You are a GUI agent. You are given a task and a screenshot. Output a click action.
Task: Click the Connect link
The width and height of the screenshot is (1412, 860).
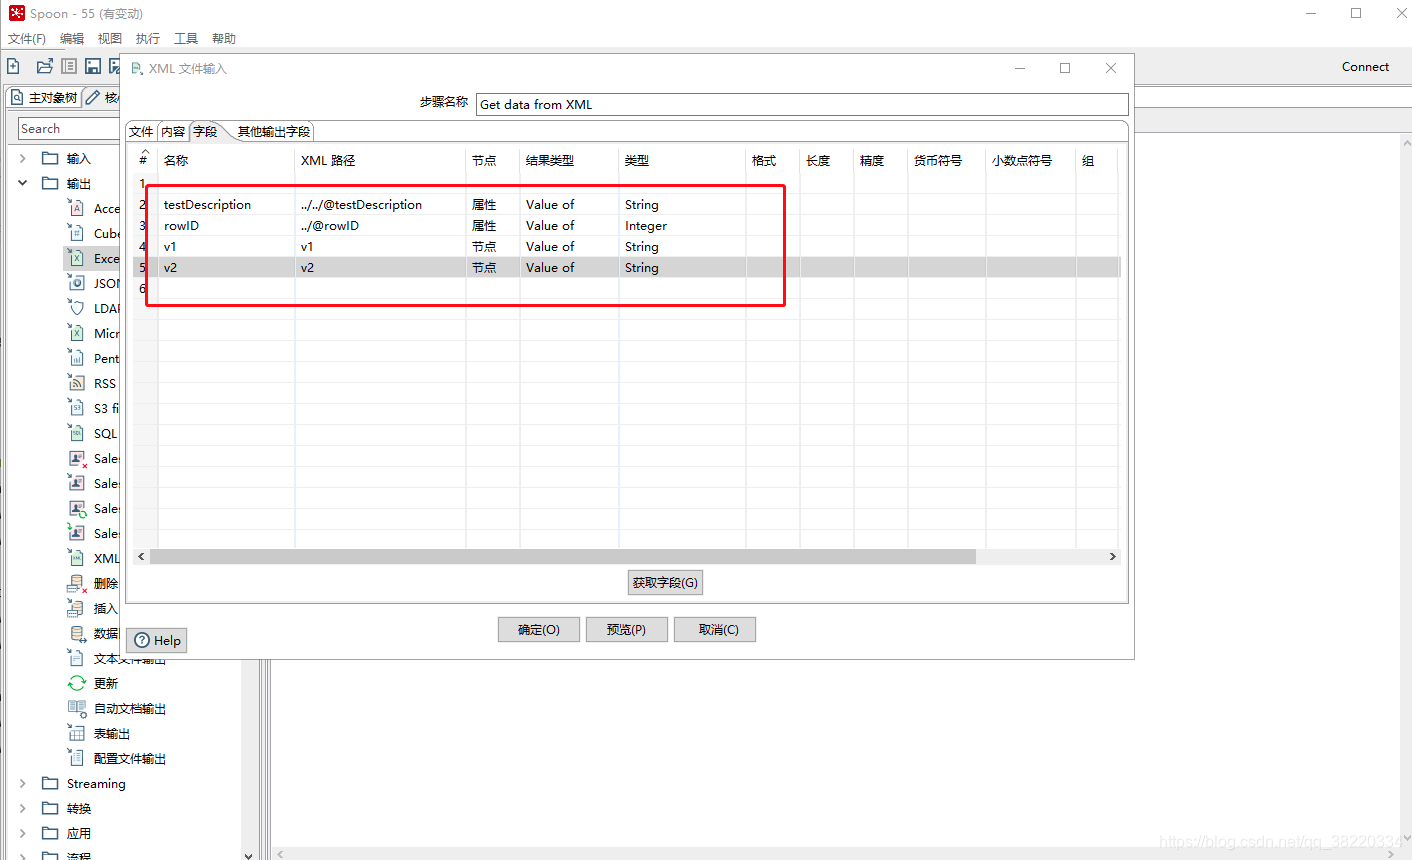1365,67
